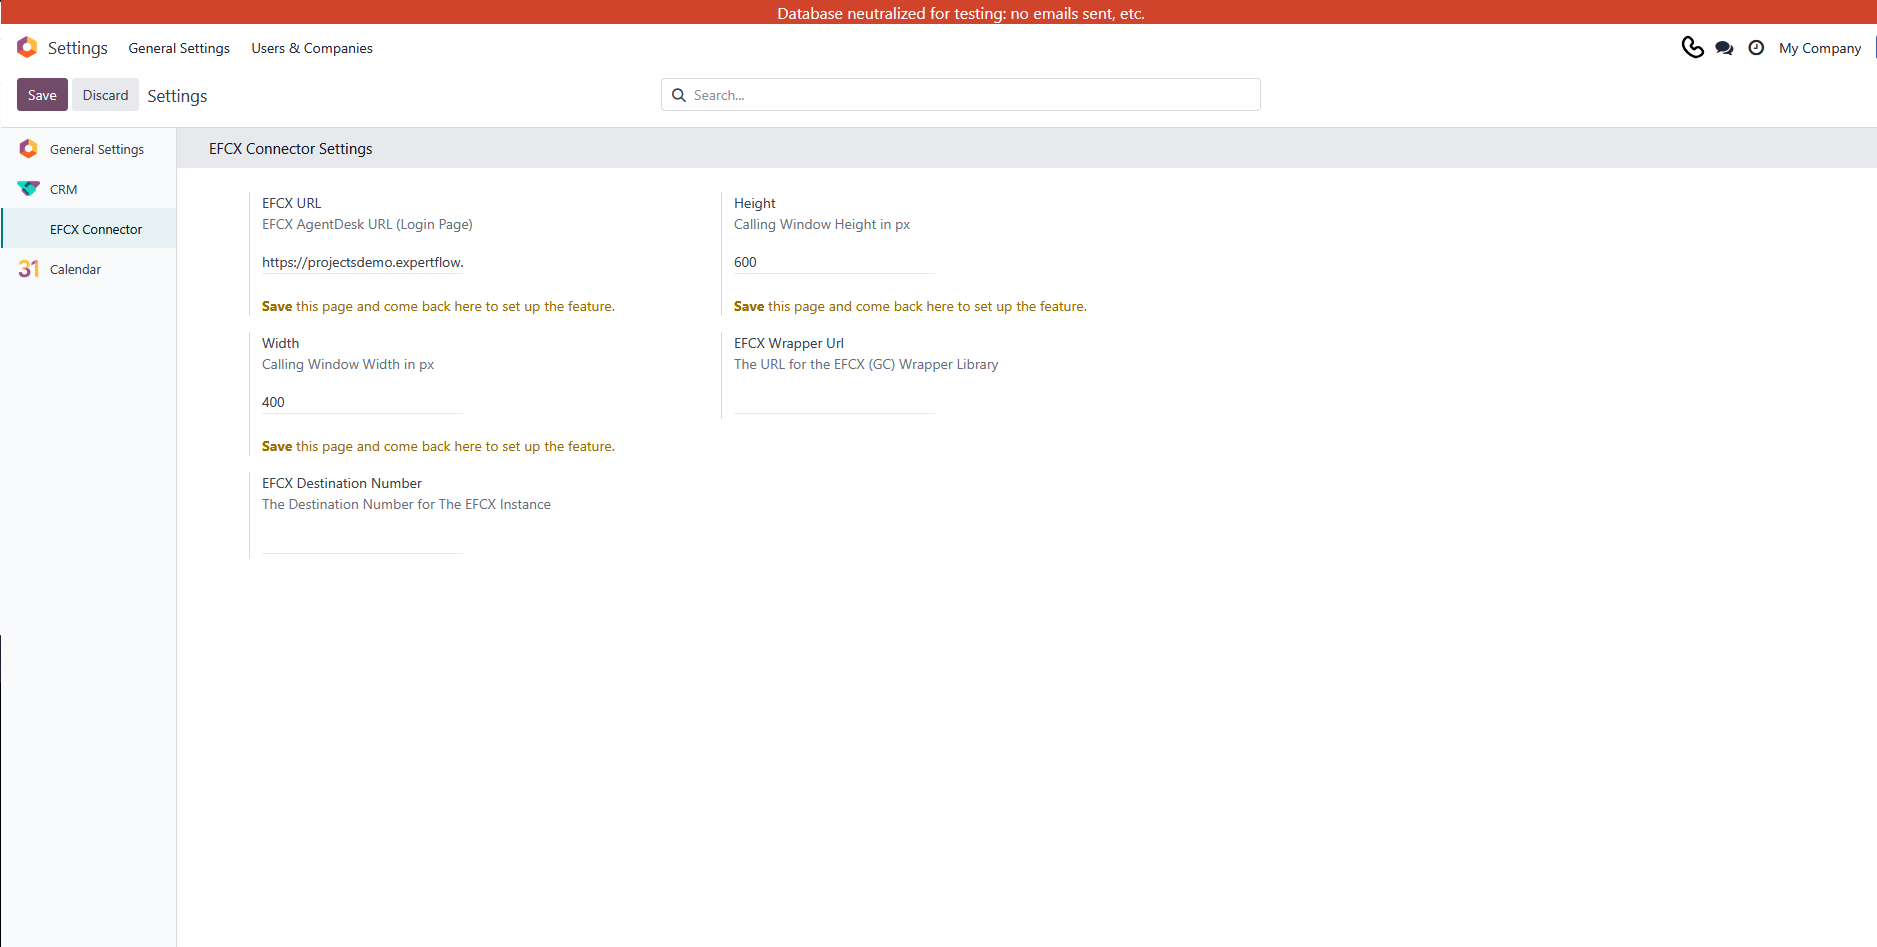
Task: Click the Odoo Settings app logo icon
Action: [x=27, y=48]
